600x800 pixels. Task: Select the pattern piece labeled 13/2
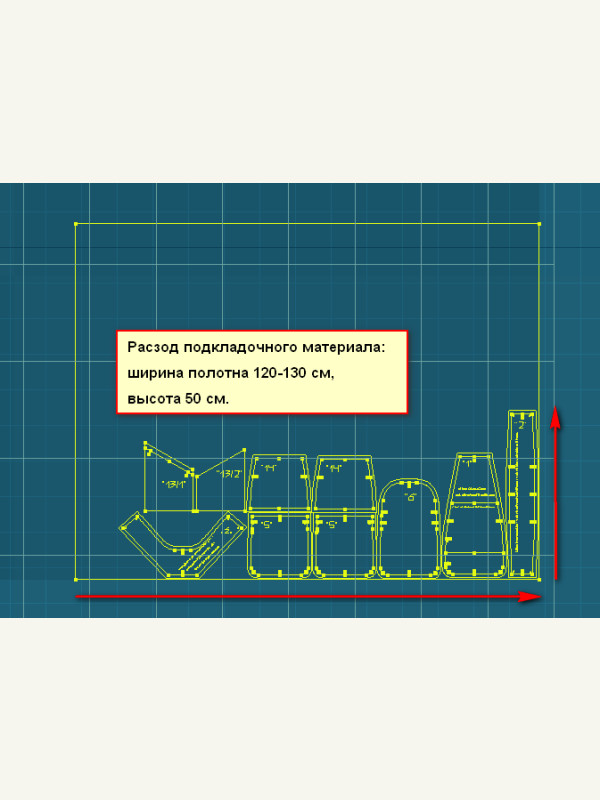pos(222,481)
